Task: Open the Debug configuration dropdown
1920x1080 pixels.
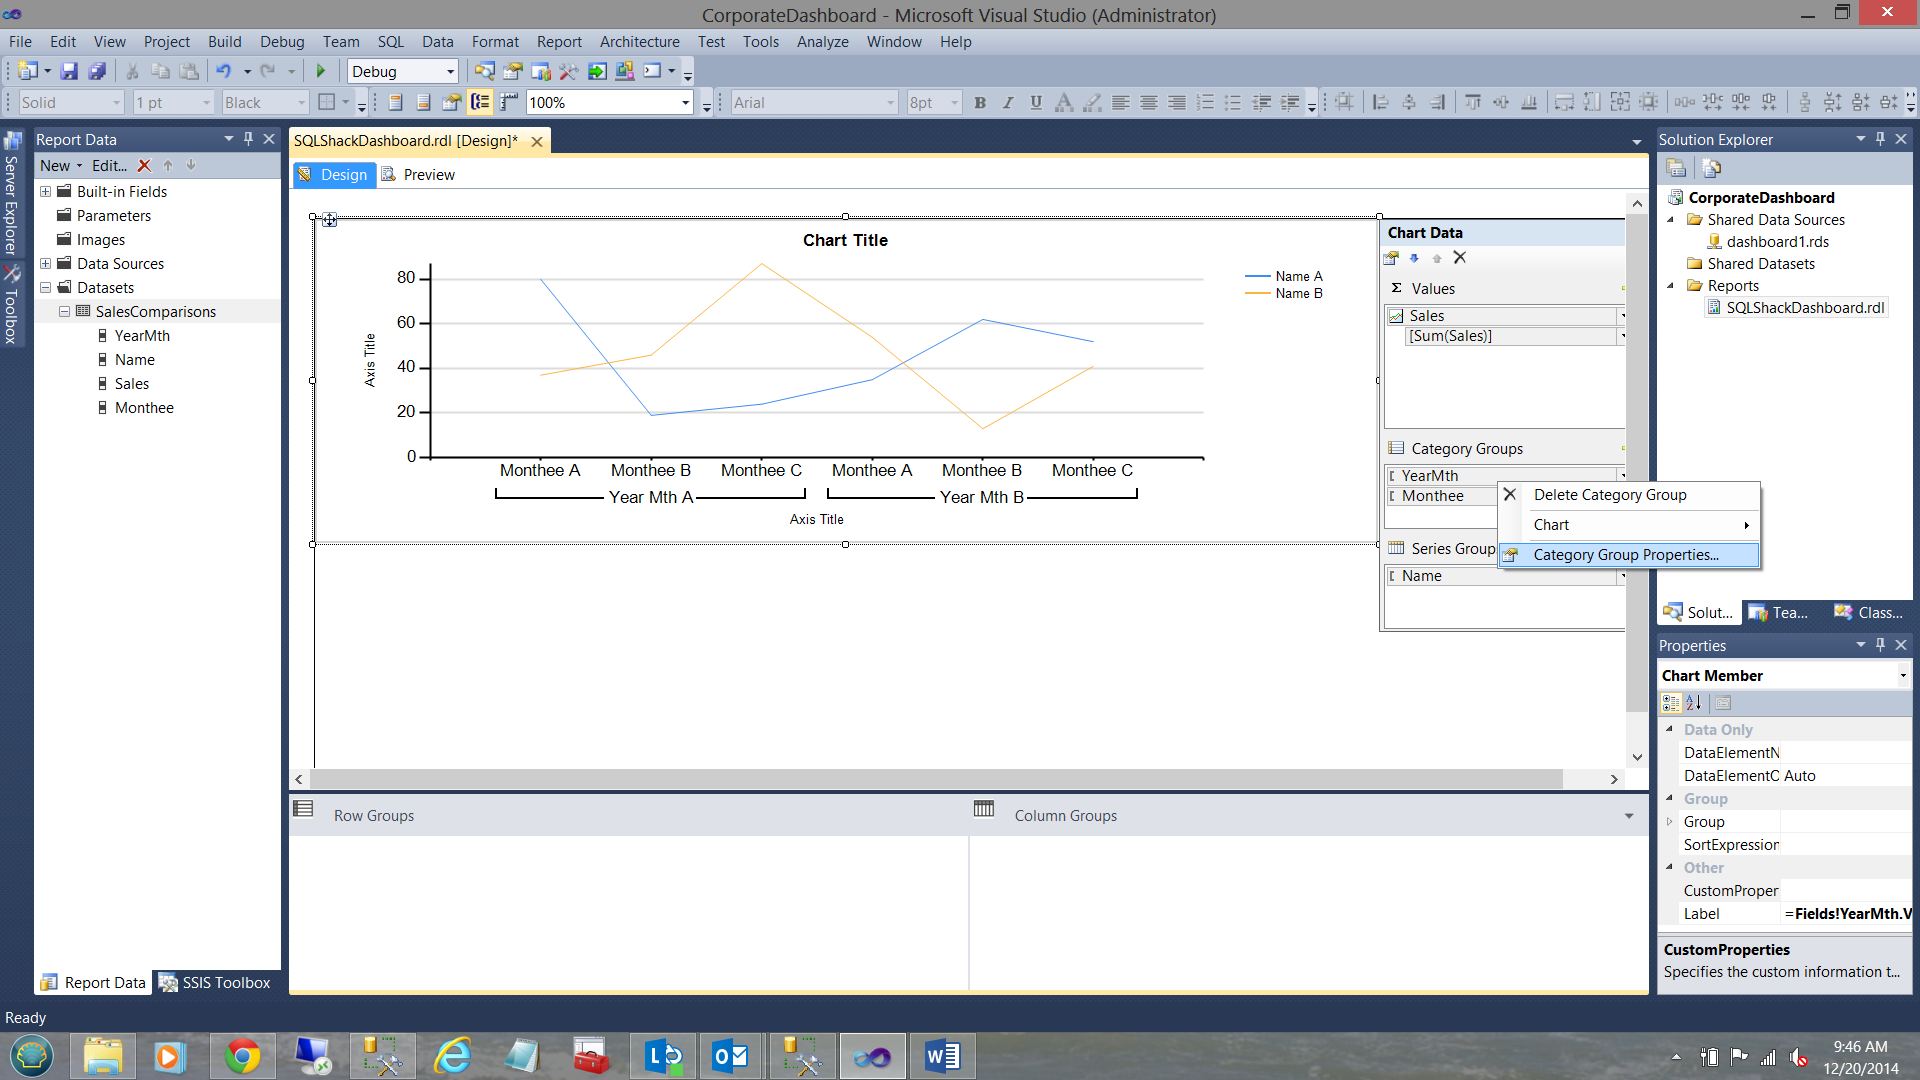Action: [450, 71]
